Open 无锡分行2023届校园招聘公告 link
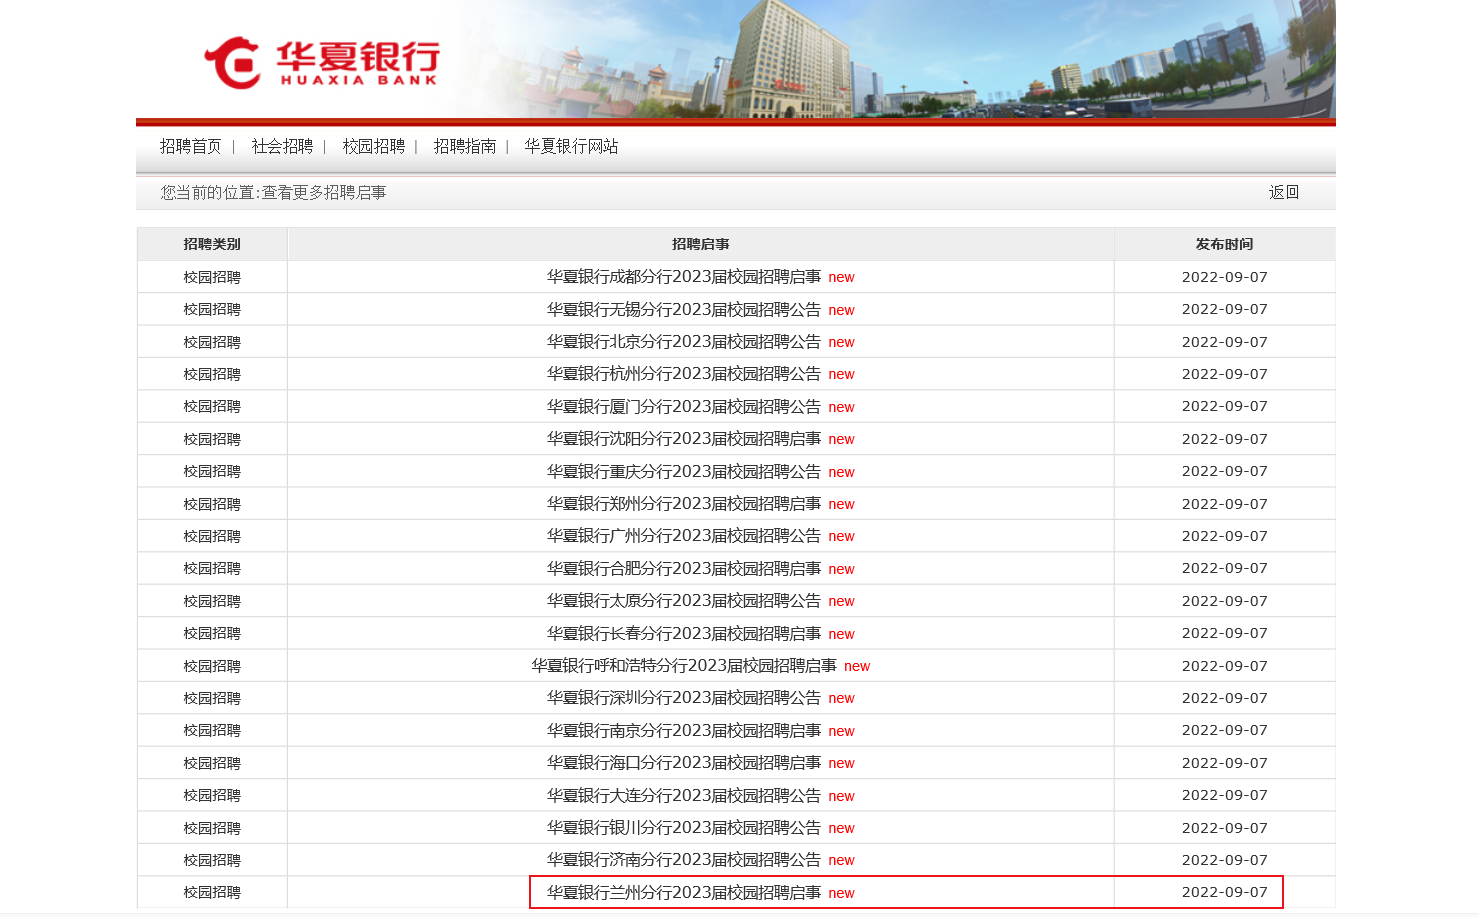The image size is (1479, 917). click(x=683, y=310)
